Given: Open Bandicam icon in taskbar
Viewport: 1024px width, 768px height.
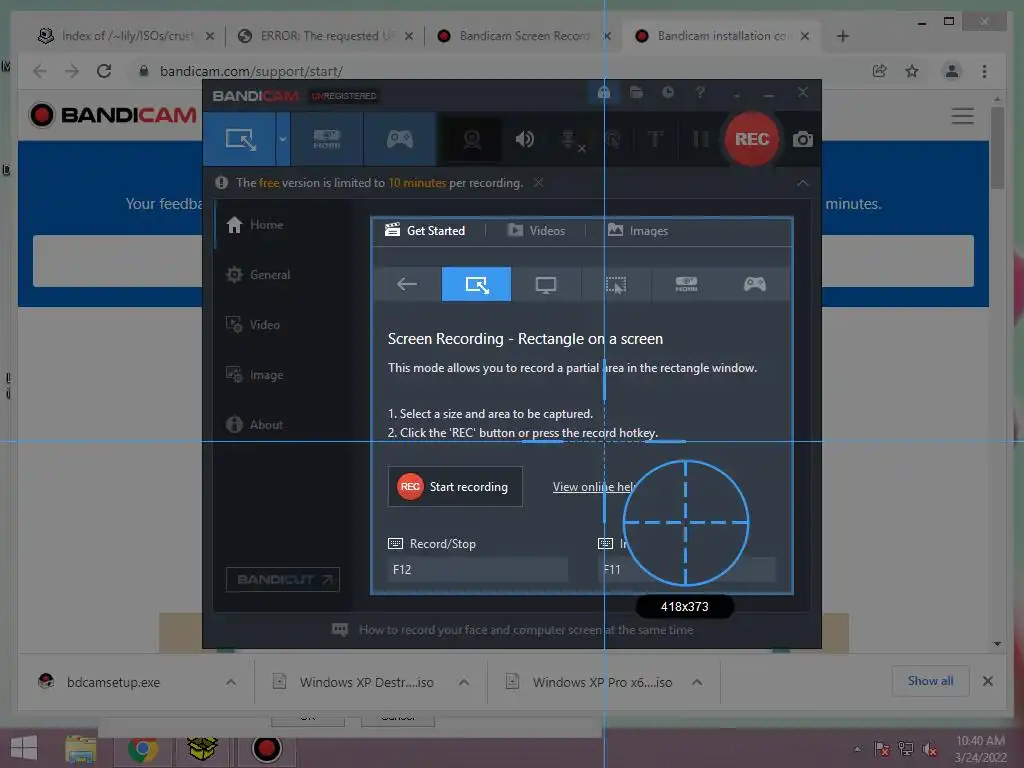Looking at the screenshot, I should 266,749.
